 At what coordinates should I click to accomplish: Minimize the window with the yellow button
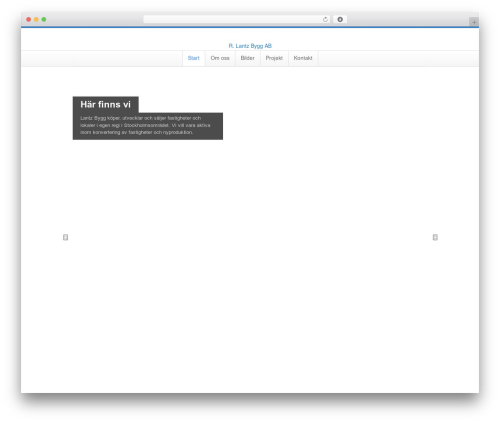36,20
